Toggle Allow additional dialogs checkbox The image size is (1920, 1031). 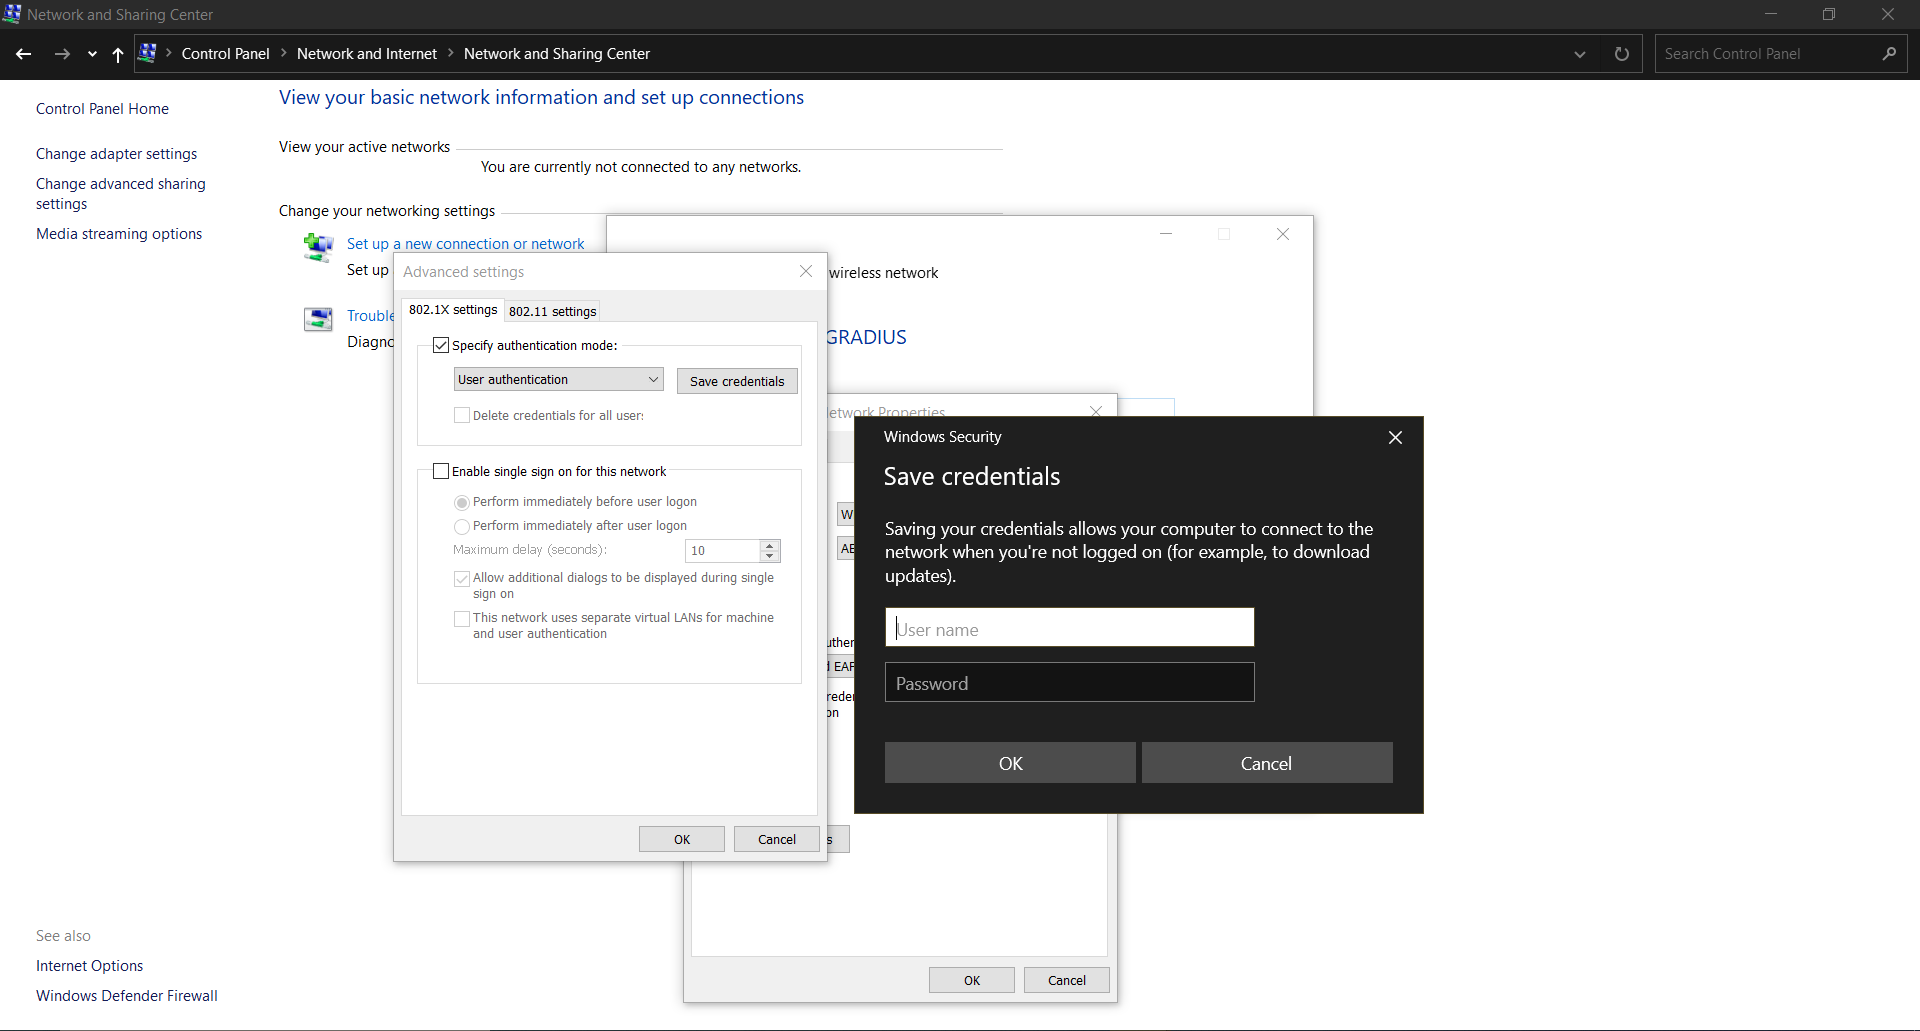coord(462,578)
